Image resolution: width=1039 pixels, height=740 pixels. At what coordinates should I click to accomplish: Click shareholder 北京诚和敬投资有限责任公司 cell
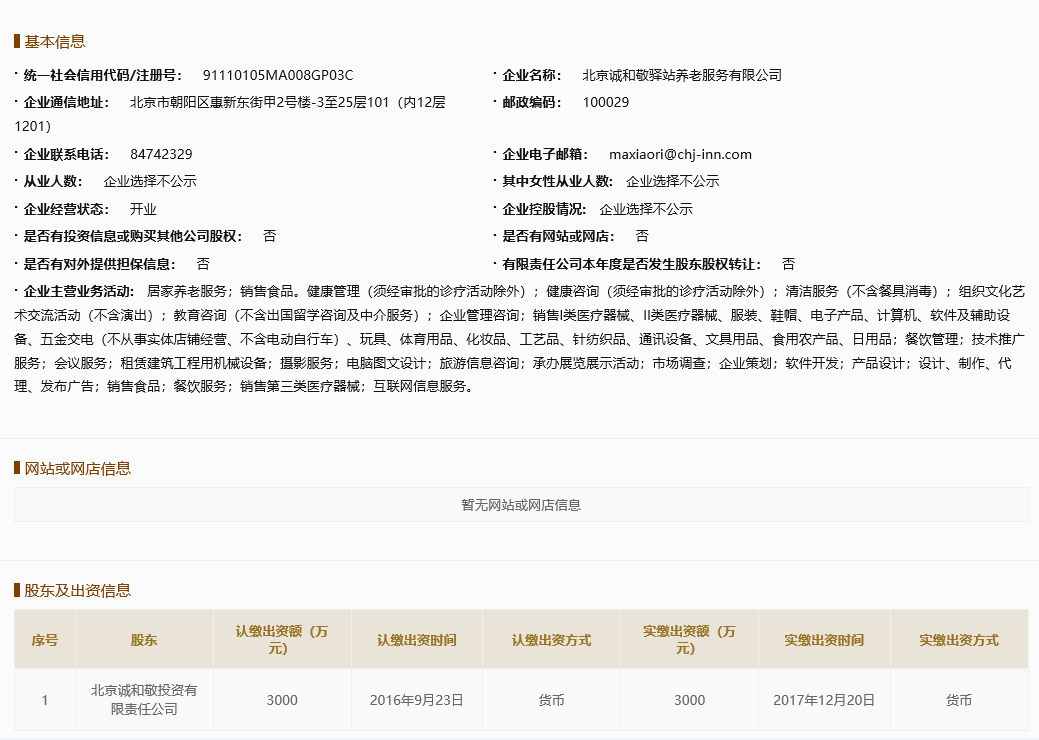tap(144, 700)
